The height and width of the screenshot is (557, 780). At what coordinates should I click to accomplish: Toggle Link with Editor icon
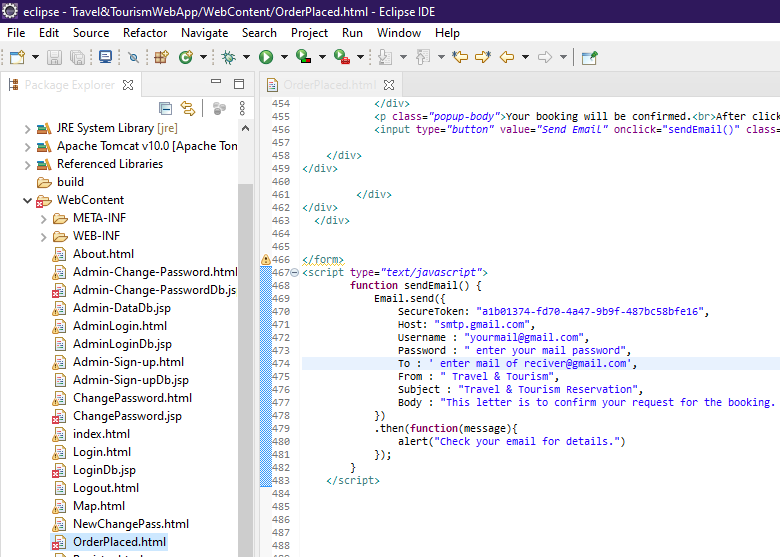coord(187,108)
